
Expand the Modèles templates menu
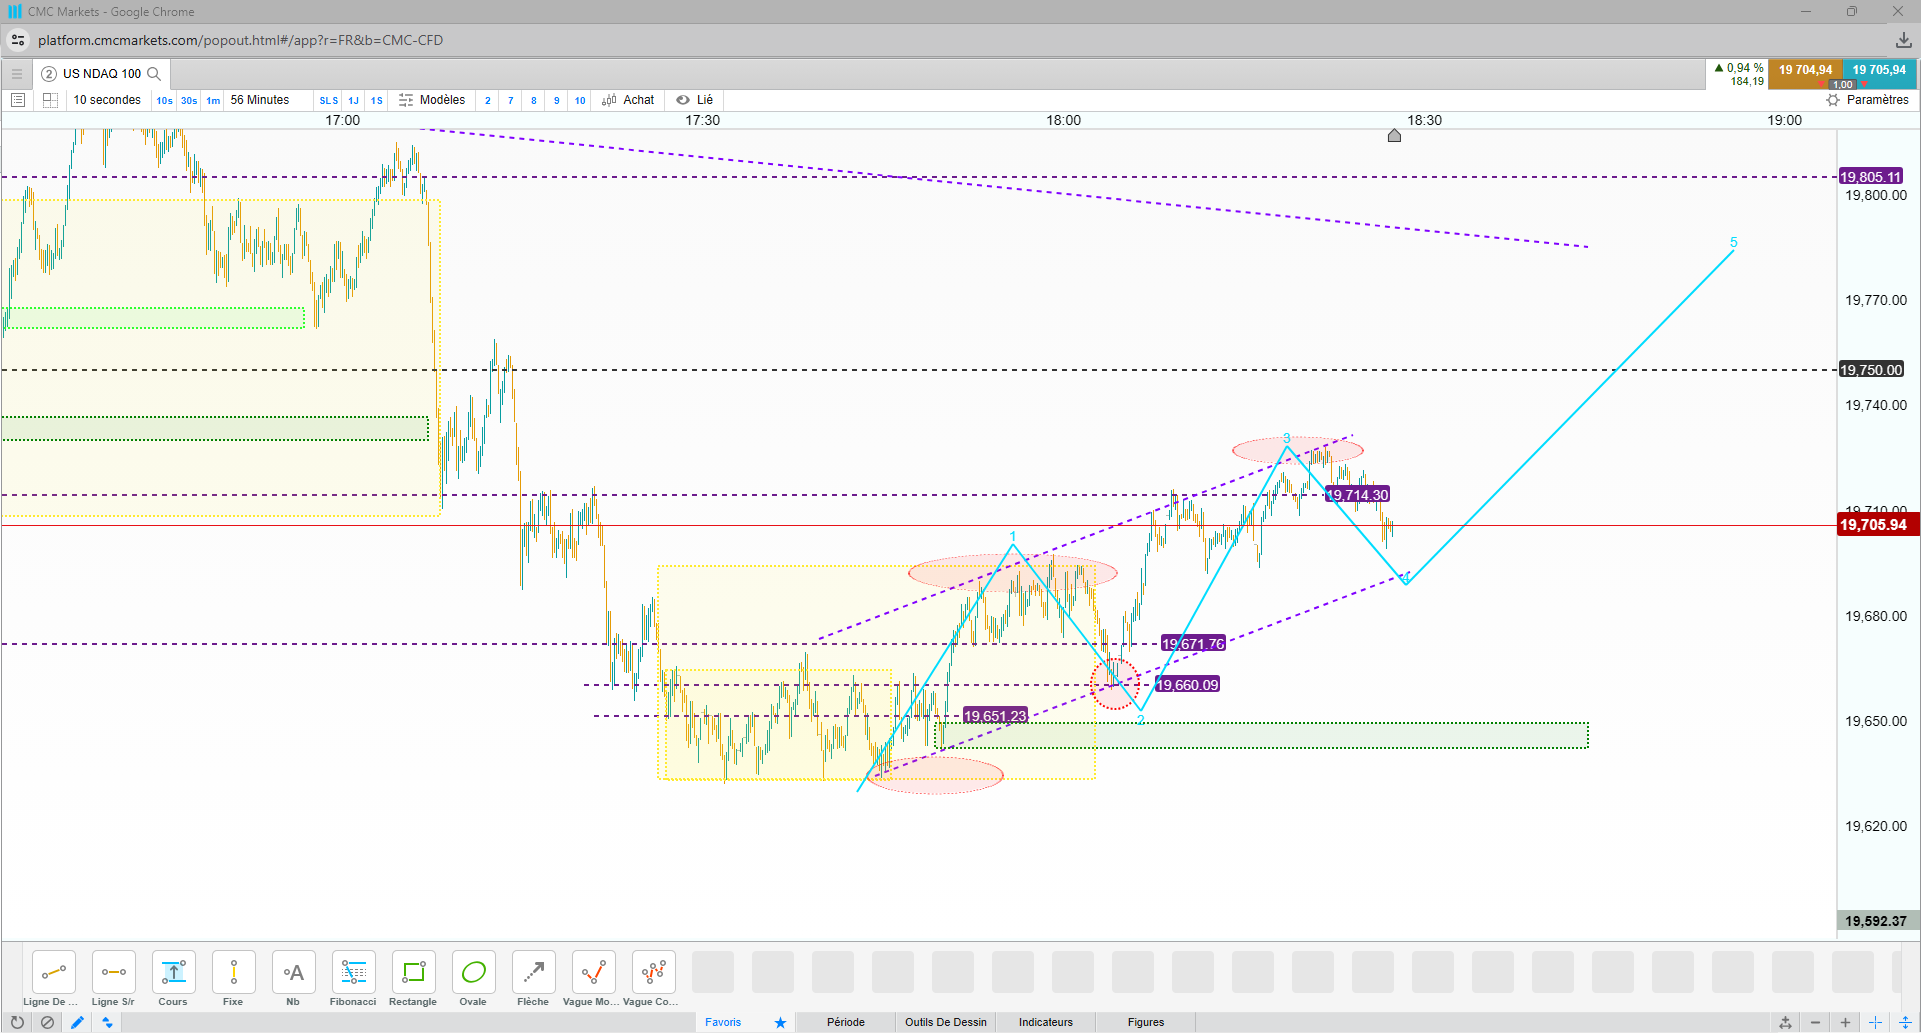[x=432, y=100]
